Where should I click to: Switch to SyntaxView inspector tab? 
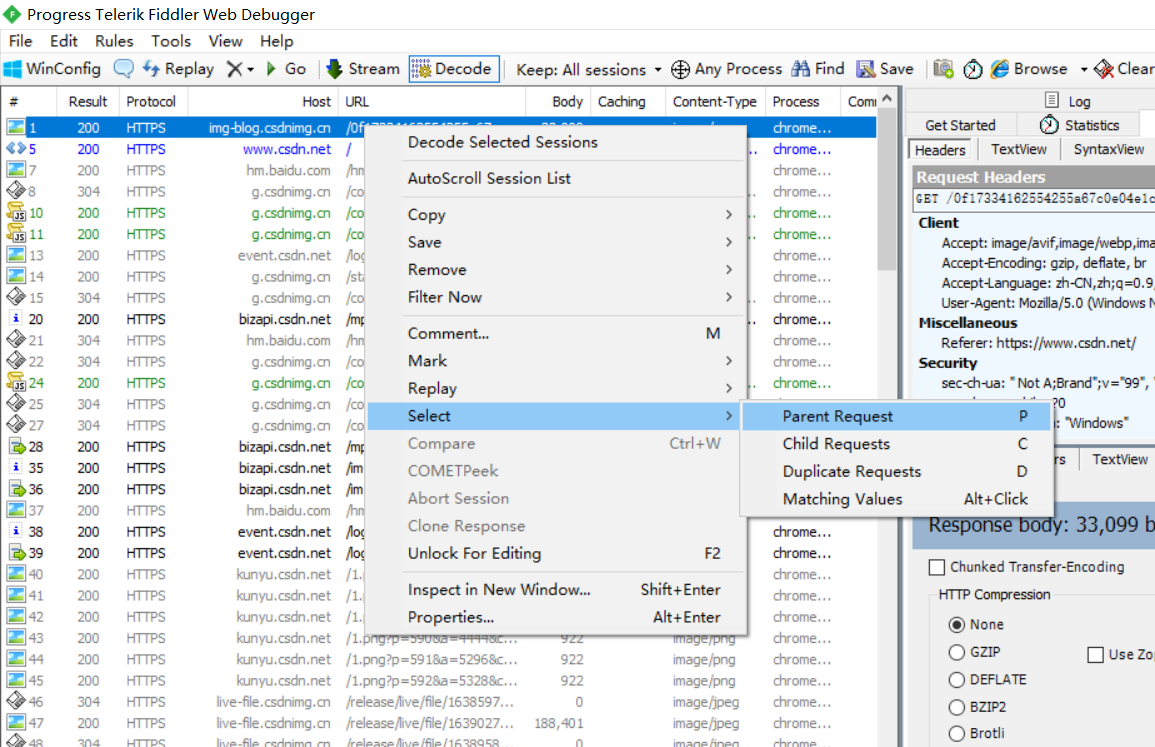1109,150
